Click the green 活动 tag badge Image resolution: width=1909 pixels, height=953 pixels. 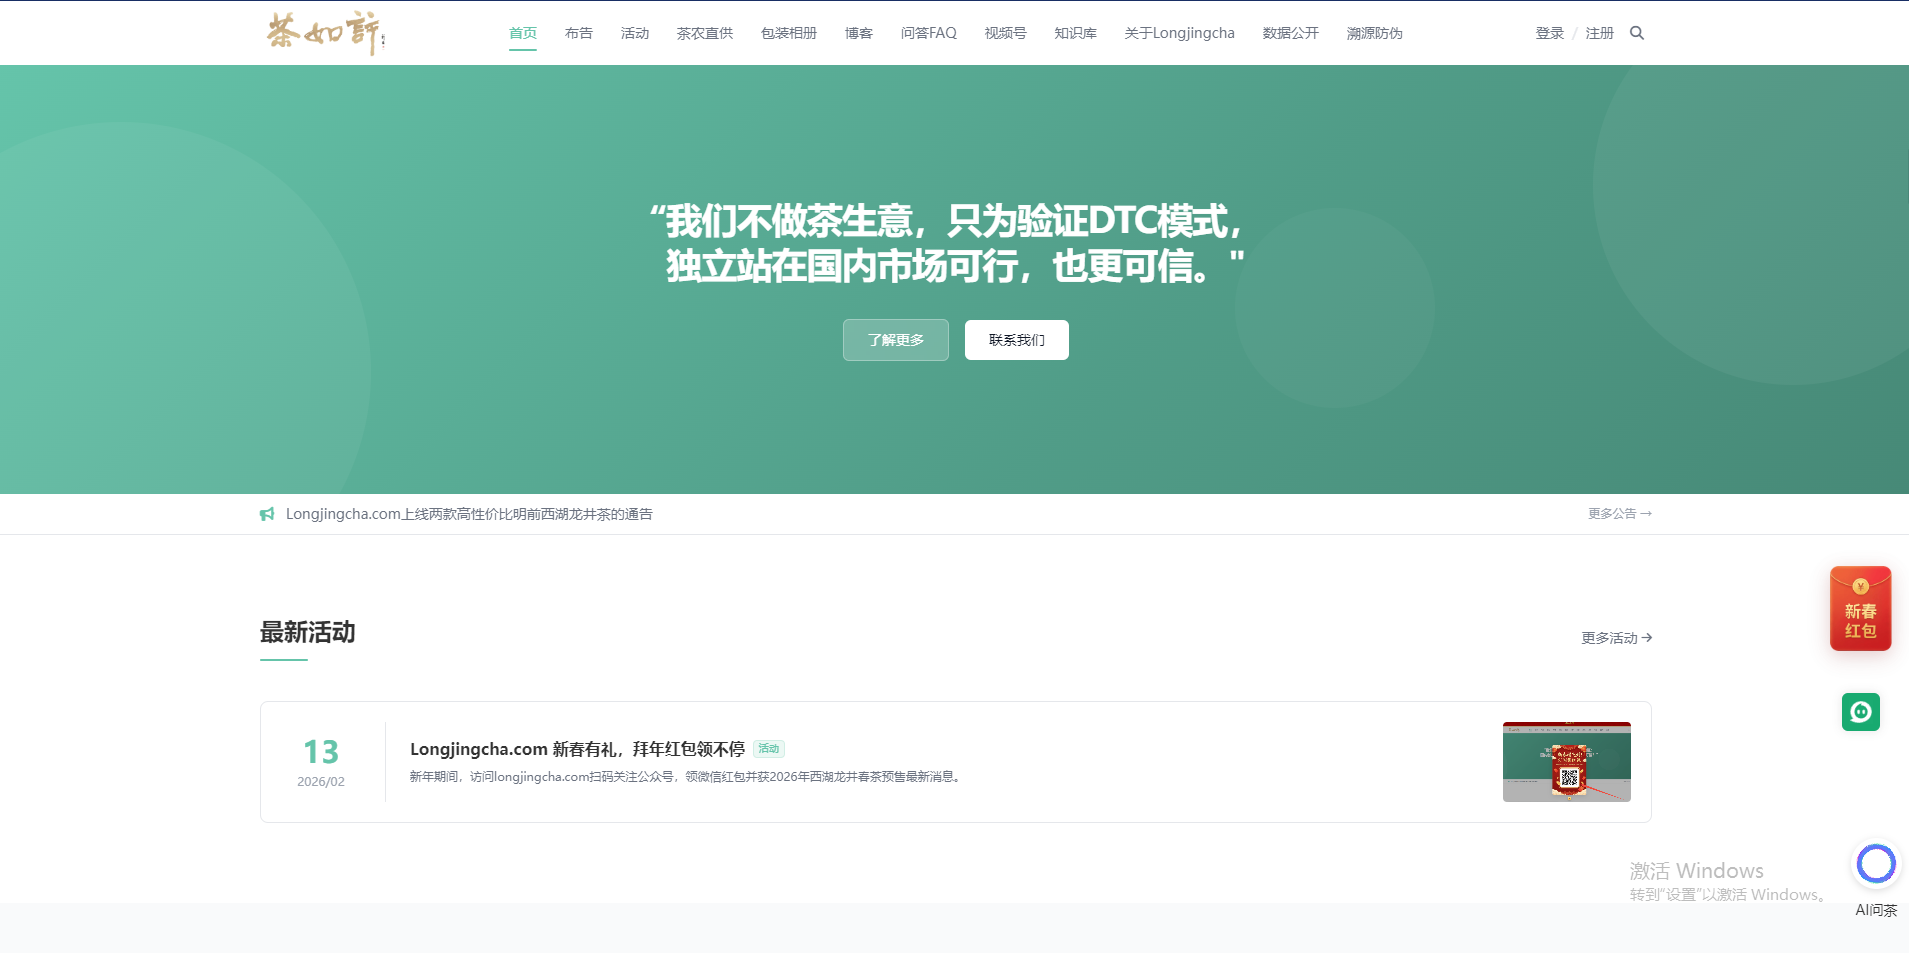pos(769,749)
